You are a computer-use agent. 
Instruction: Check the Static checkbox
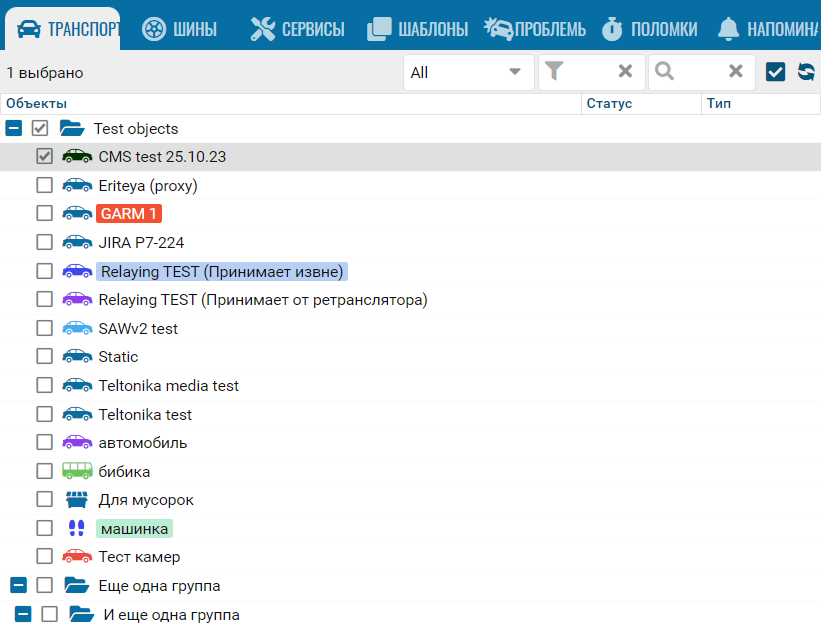[x=45, y=356]
